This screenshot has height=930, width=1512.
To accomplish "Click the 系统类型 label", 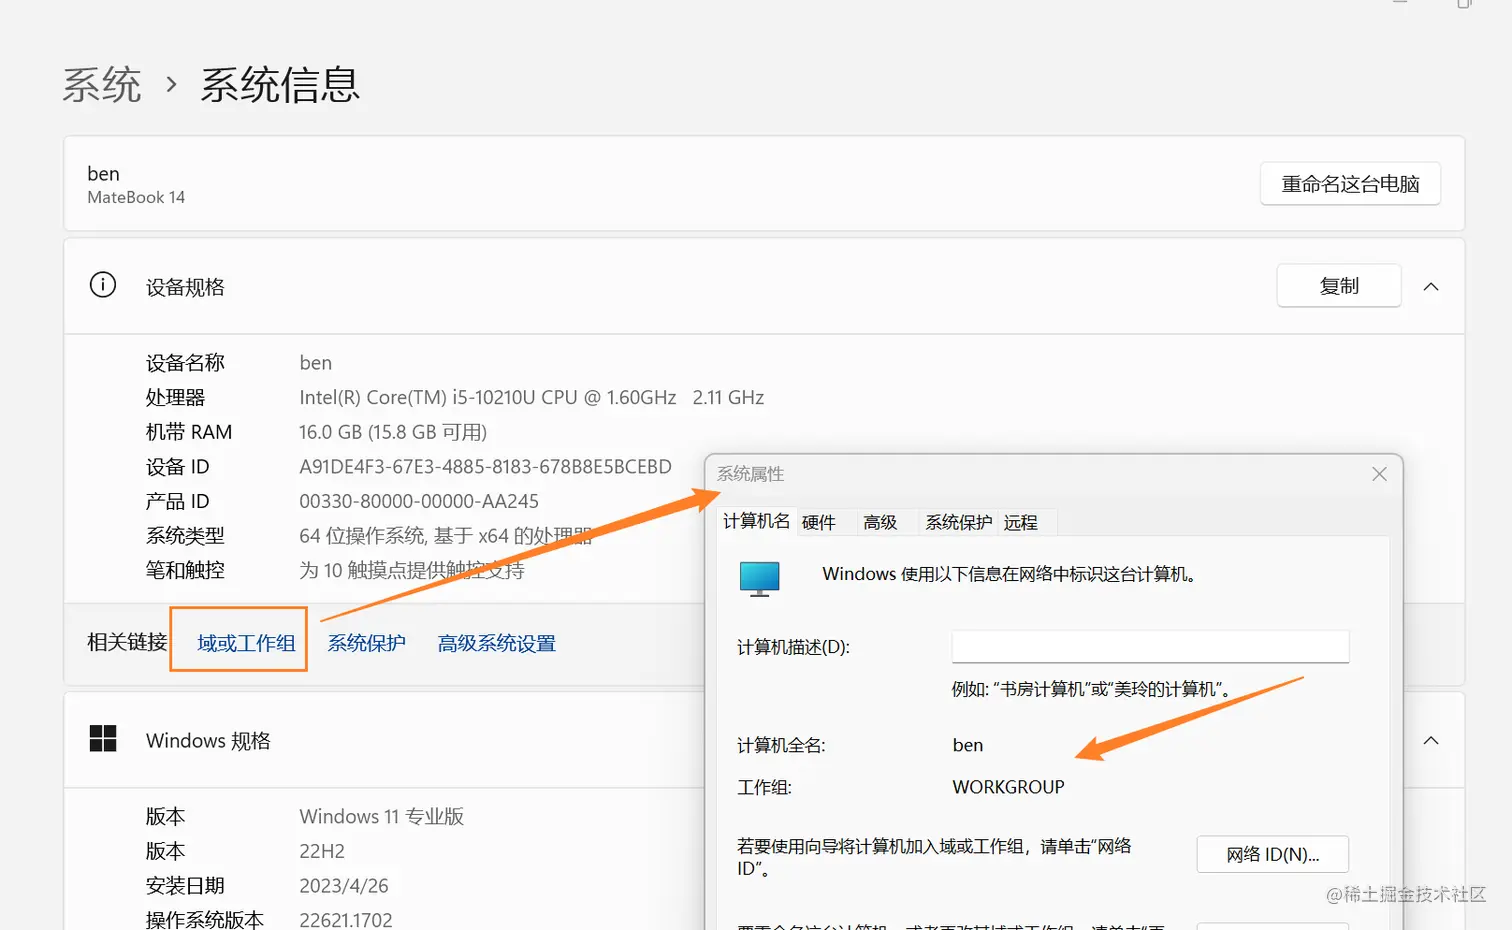I will coord(185,536).
